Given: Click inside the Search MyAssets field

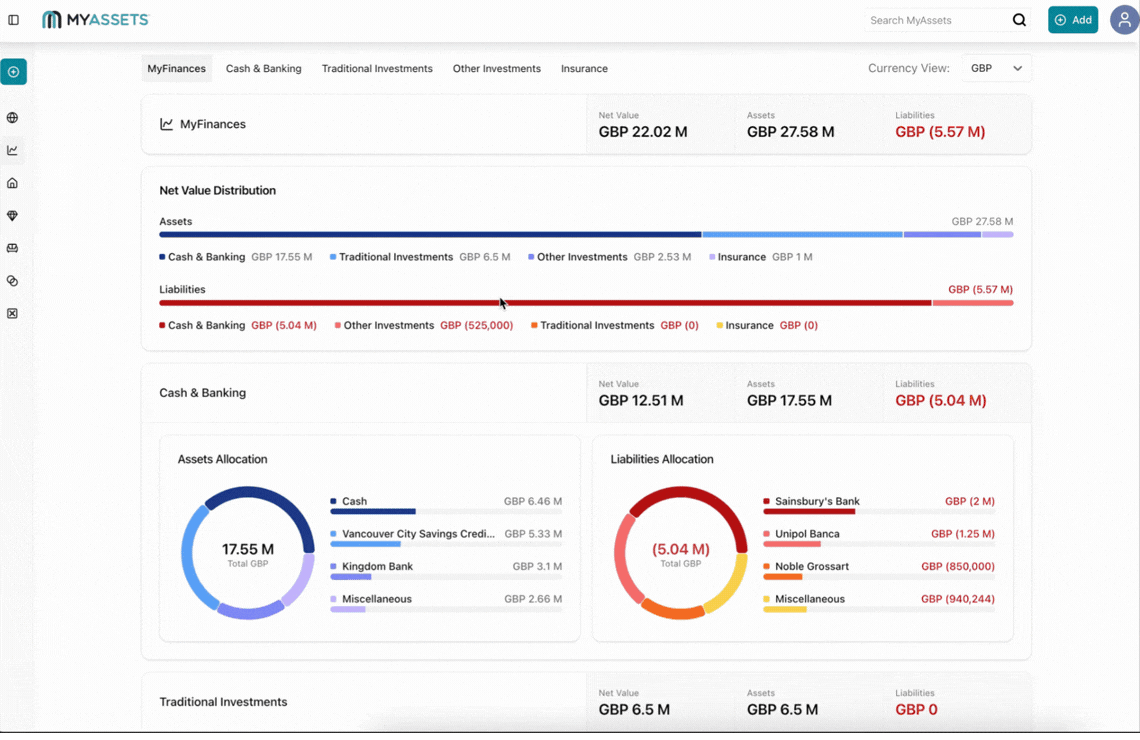Looking at the screenshot, I should 935,20.
